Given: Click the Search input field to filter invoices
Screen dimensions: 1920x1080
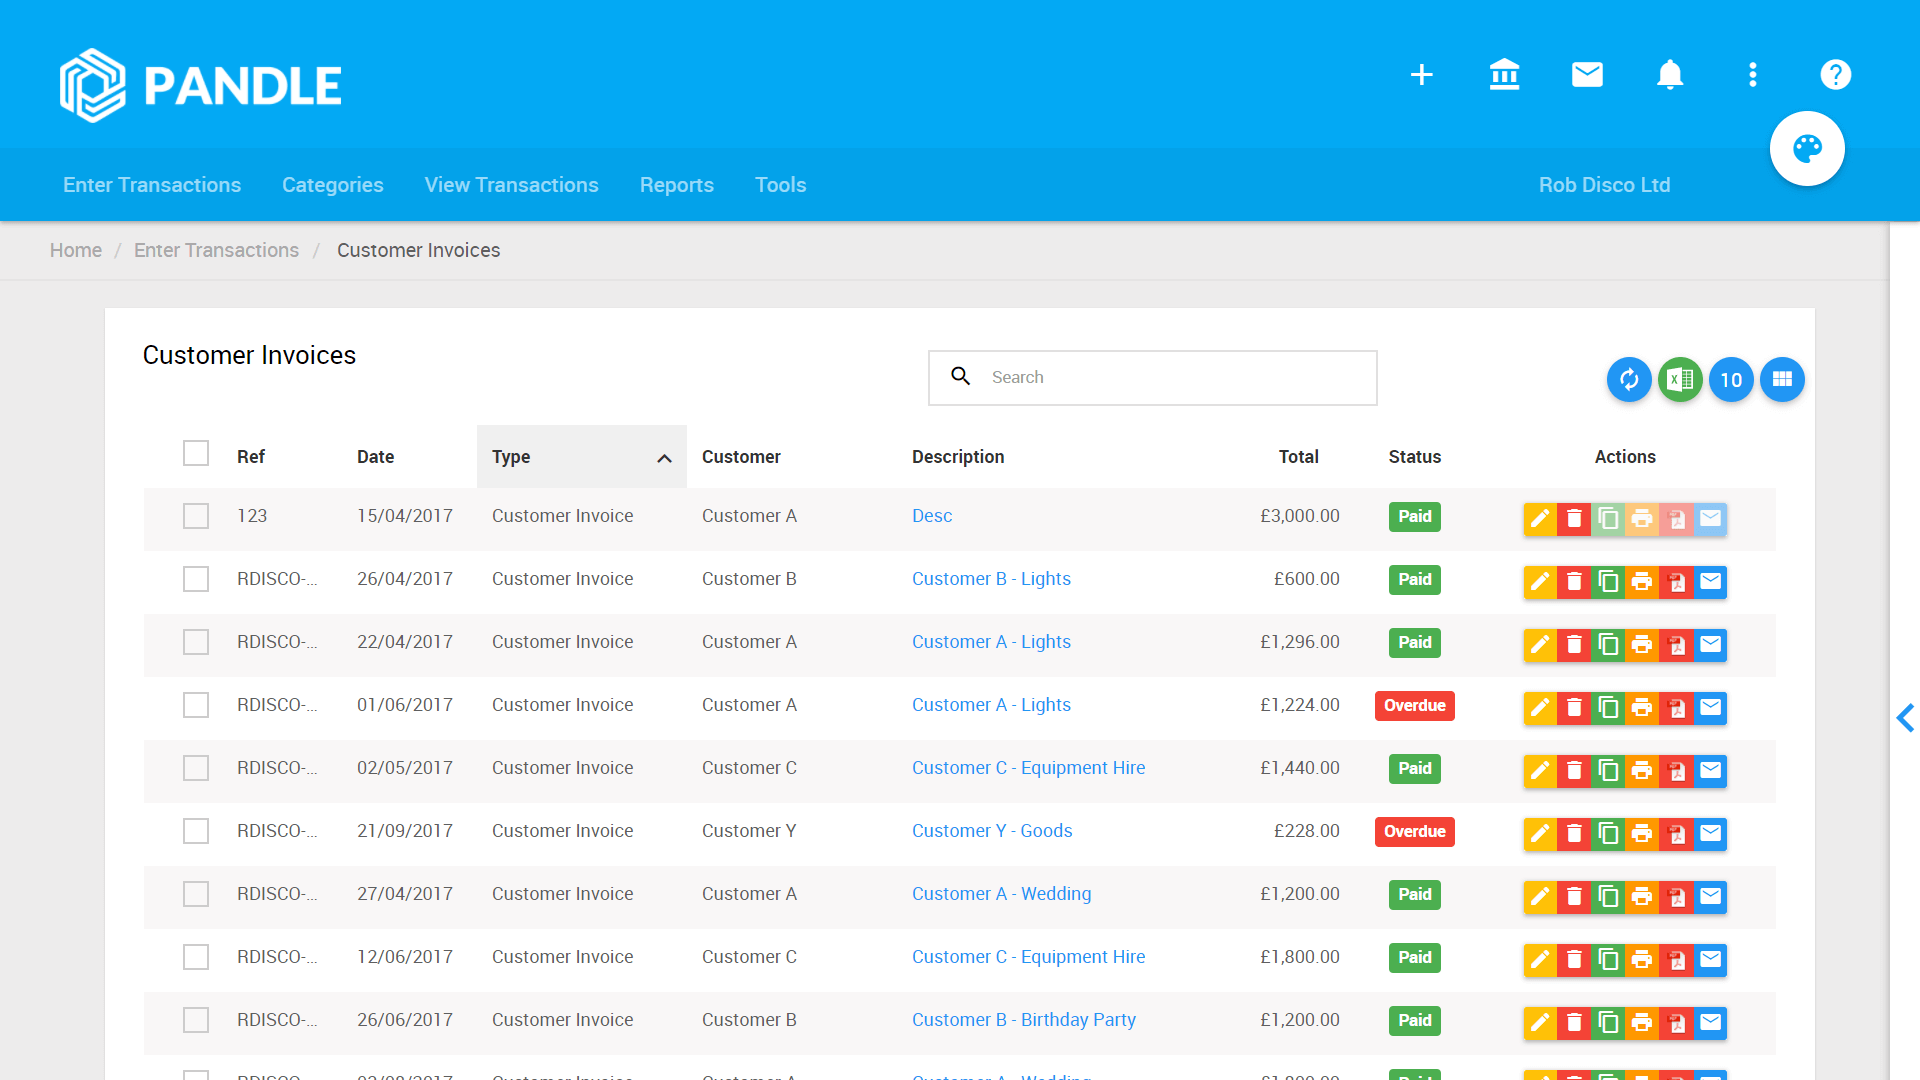Looking at the screenshot, I should [x=1151, y=377].
